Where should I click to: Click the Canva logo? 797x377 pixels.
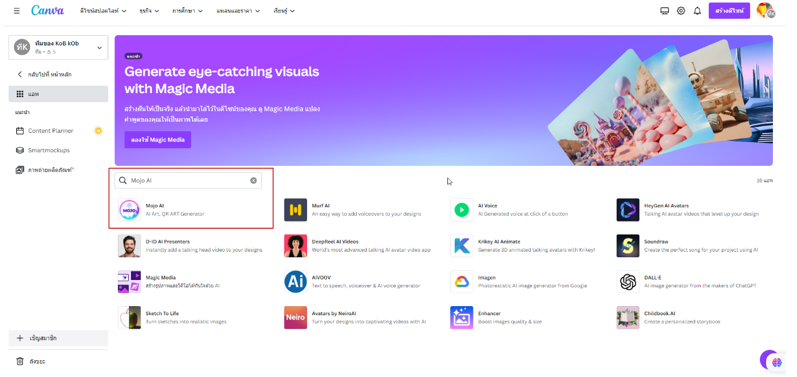coord(47,10)
